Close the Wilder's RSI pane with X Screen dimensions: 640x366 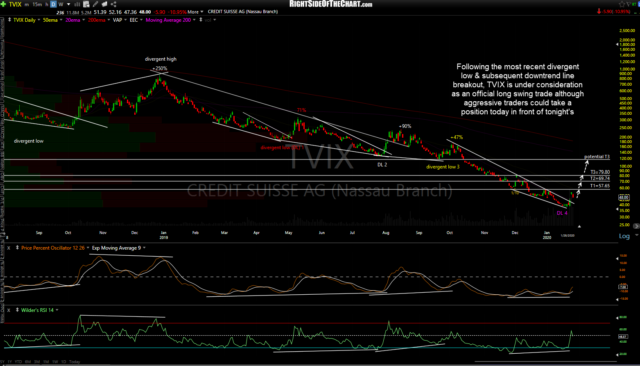(x=9, y=310)
